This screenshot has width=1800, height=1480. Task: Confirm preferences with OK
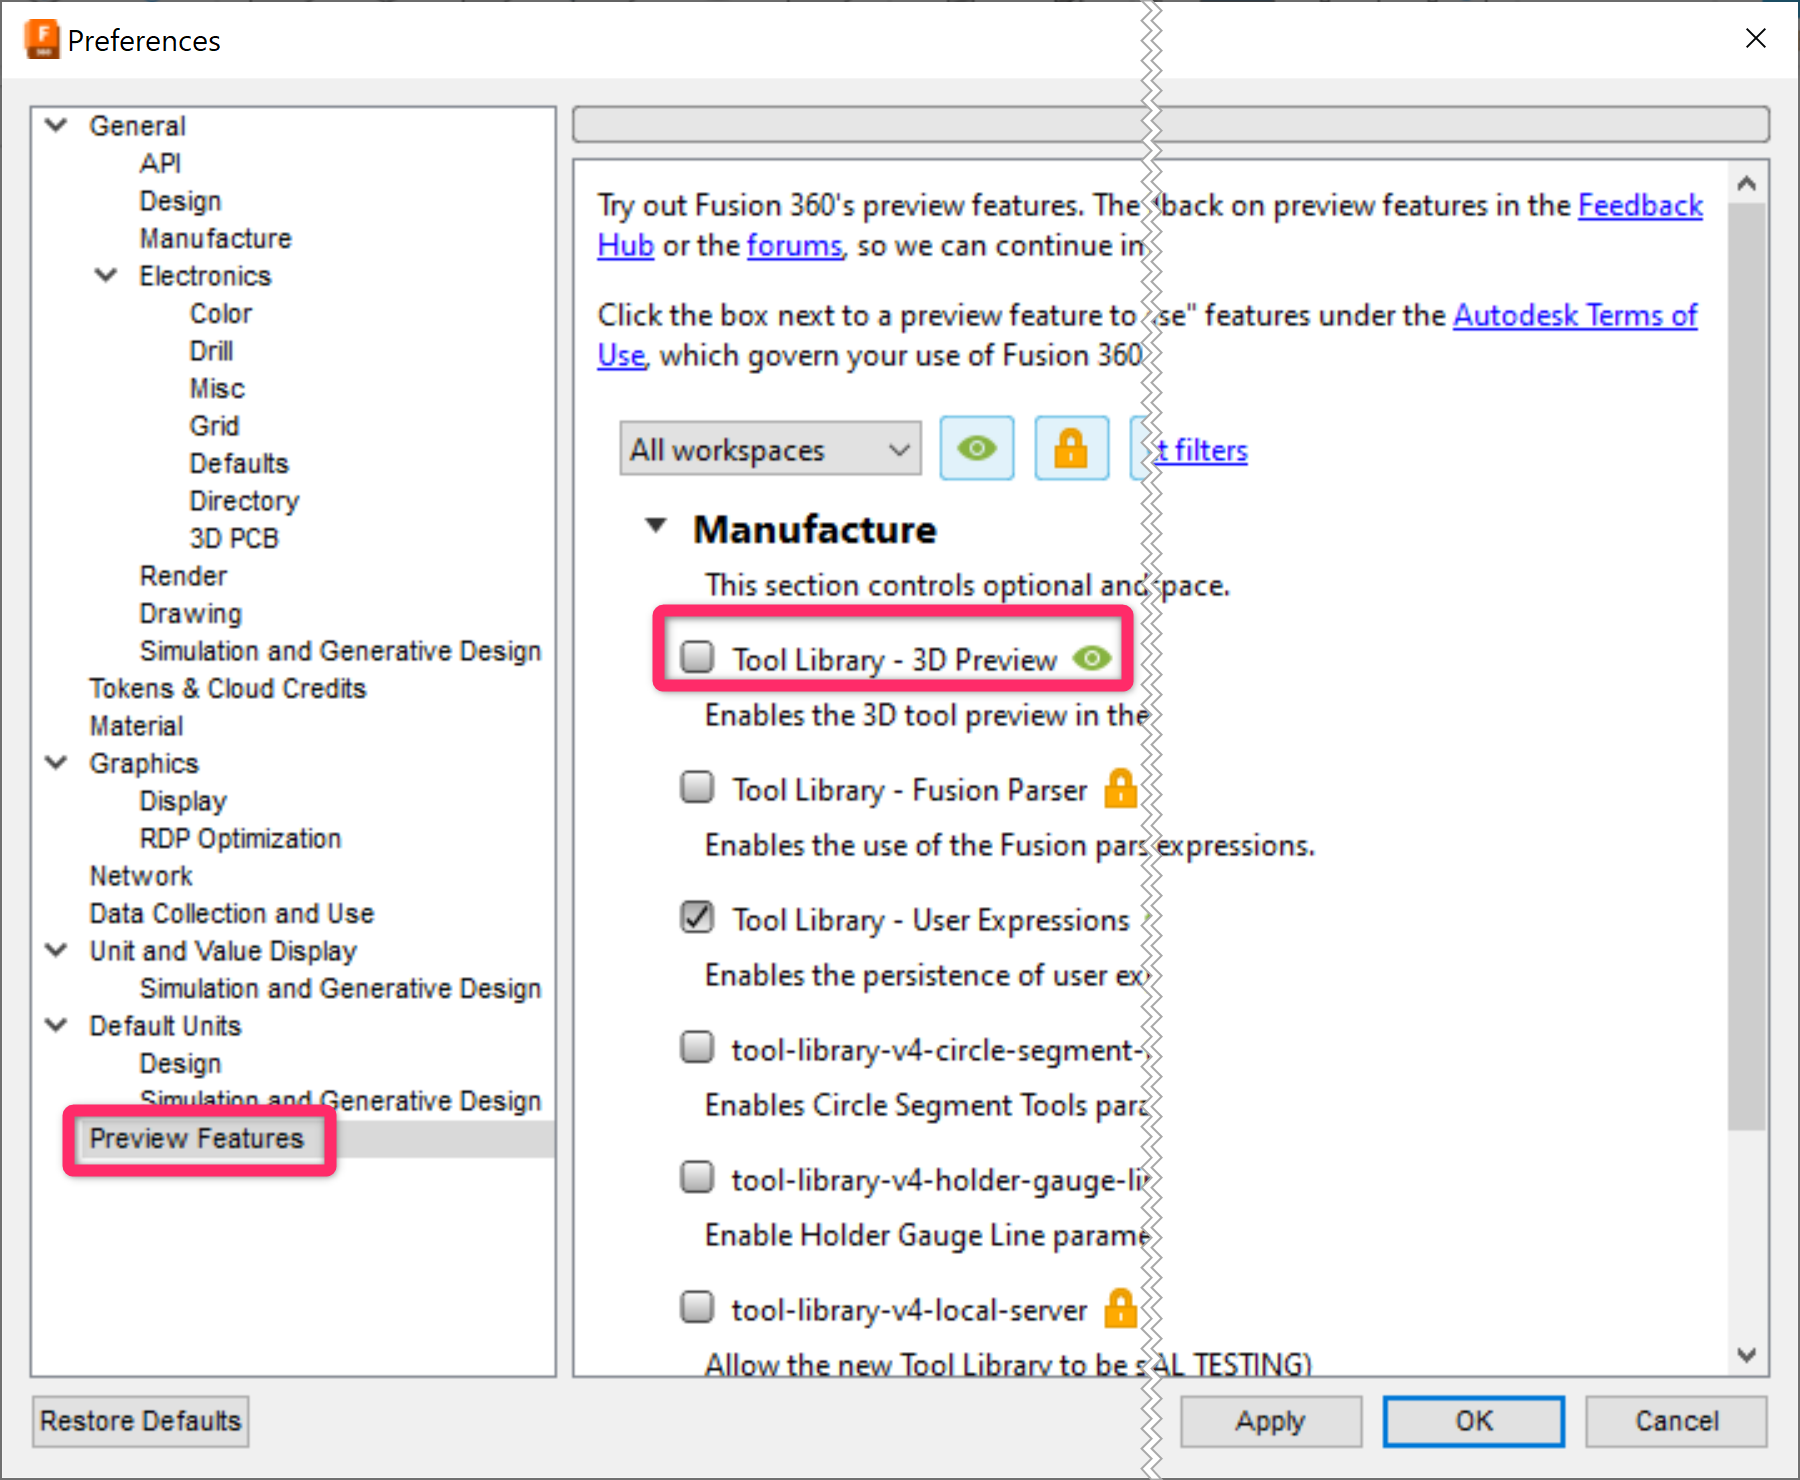tap(1474, 1421)
